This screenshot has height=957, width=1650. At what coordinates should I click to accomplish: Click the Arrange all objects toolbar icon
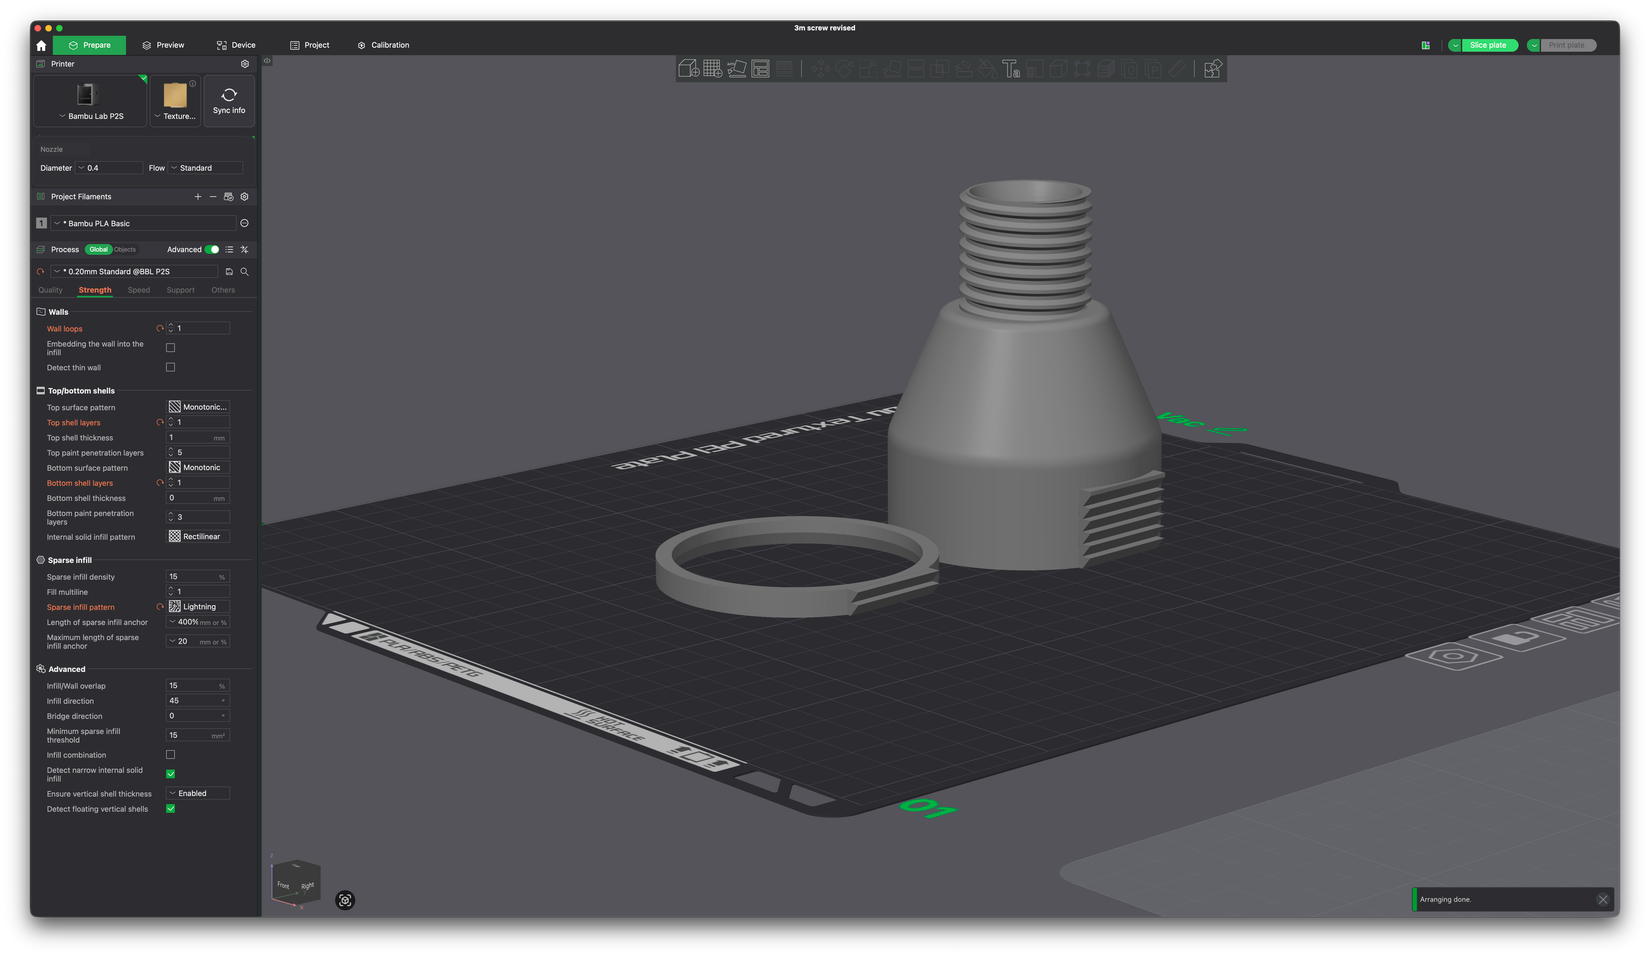coord(761,69)
